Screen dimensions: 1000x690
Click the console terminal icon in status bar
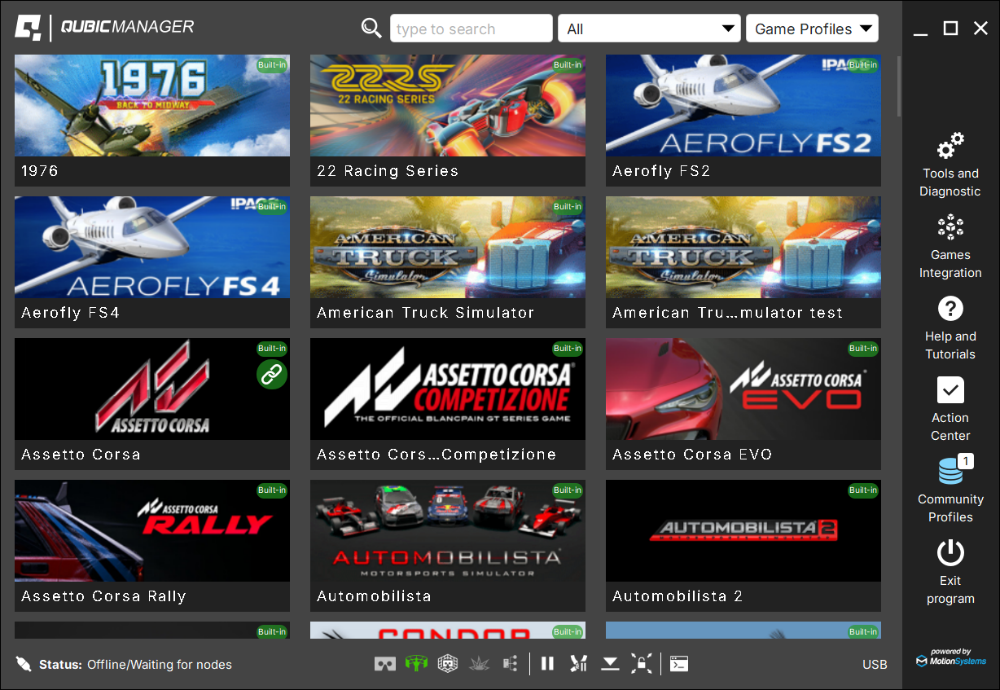tap(679, 663)
